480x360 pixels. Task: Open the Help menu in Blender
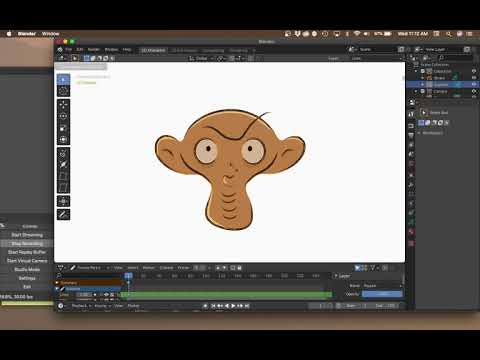pyautogui.click(x=127, y=50)
